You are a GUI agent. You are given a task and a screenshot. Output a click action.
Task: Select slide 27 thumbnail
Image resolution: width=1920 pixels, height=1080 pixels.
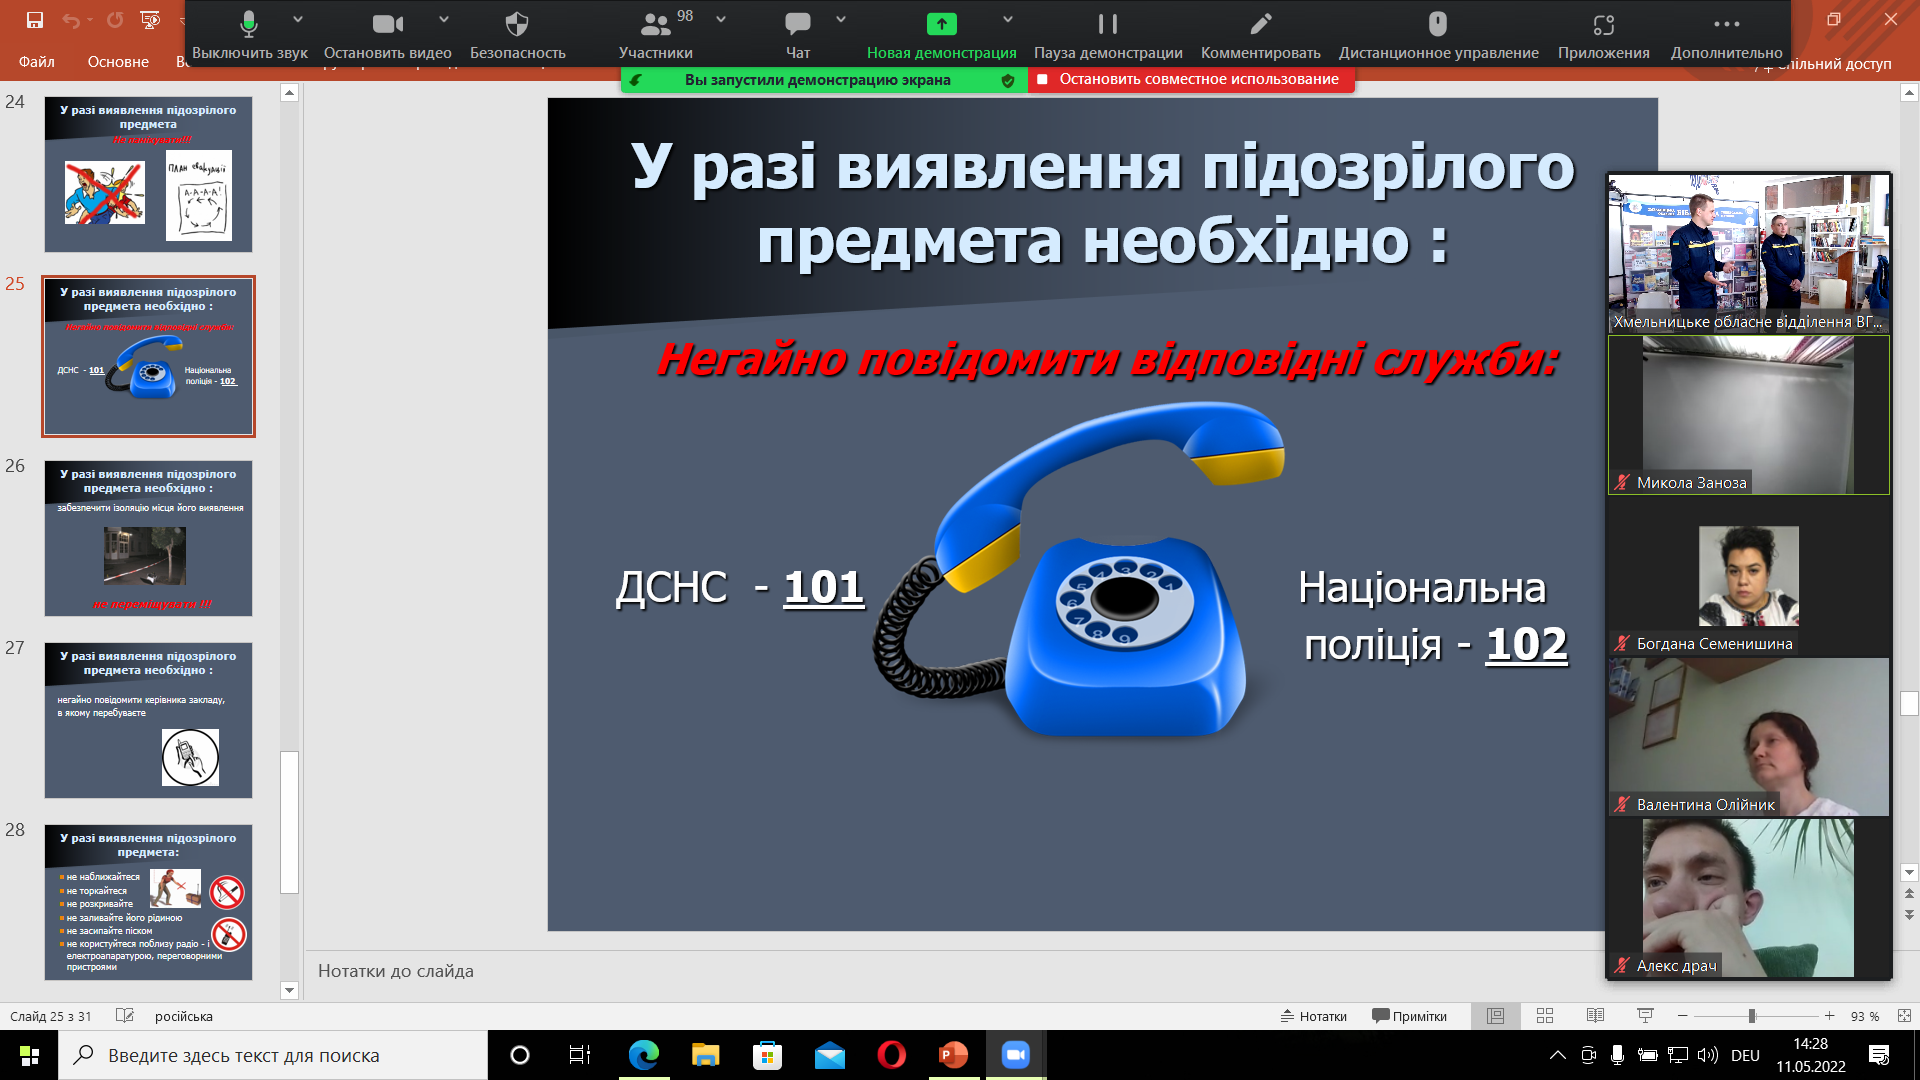pyautogui.click(x=148, y=720)
